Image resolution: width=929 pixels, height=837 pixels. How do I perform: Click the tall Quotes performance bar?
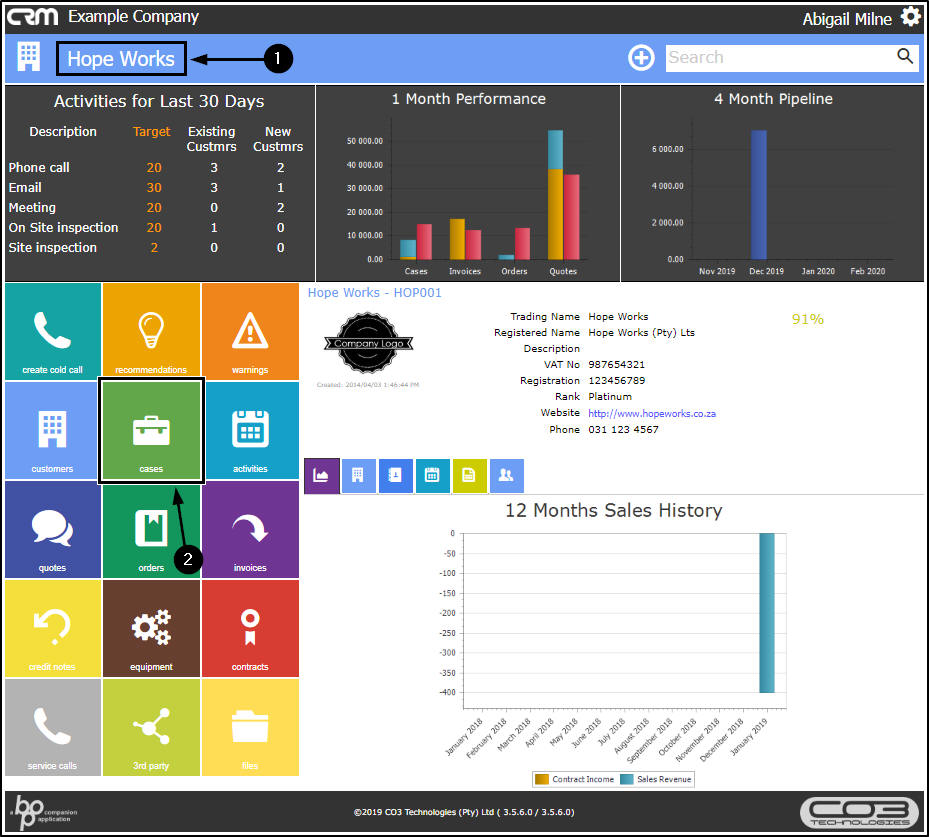555,195
